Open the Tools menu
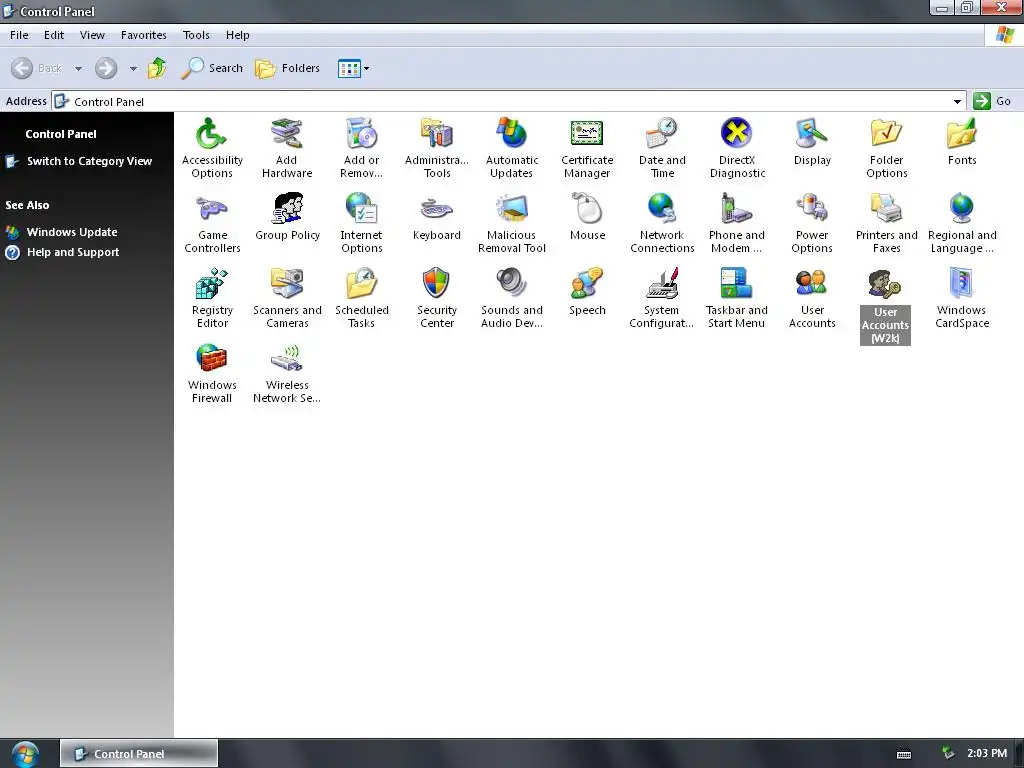The width and height of the screenshot is (1024, 768). click(x=196, y=35)
